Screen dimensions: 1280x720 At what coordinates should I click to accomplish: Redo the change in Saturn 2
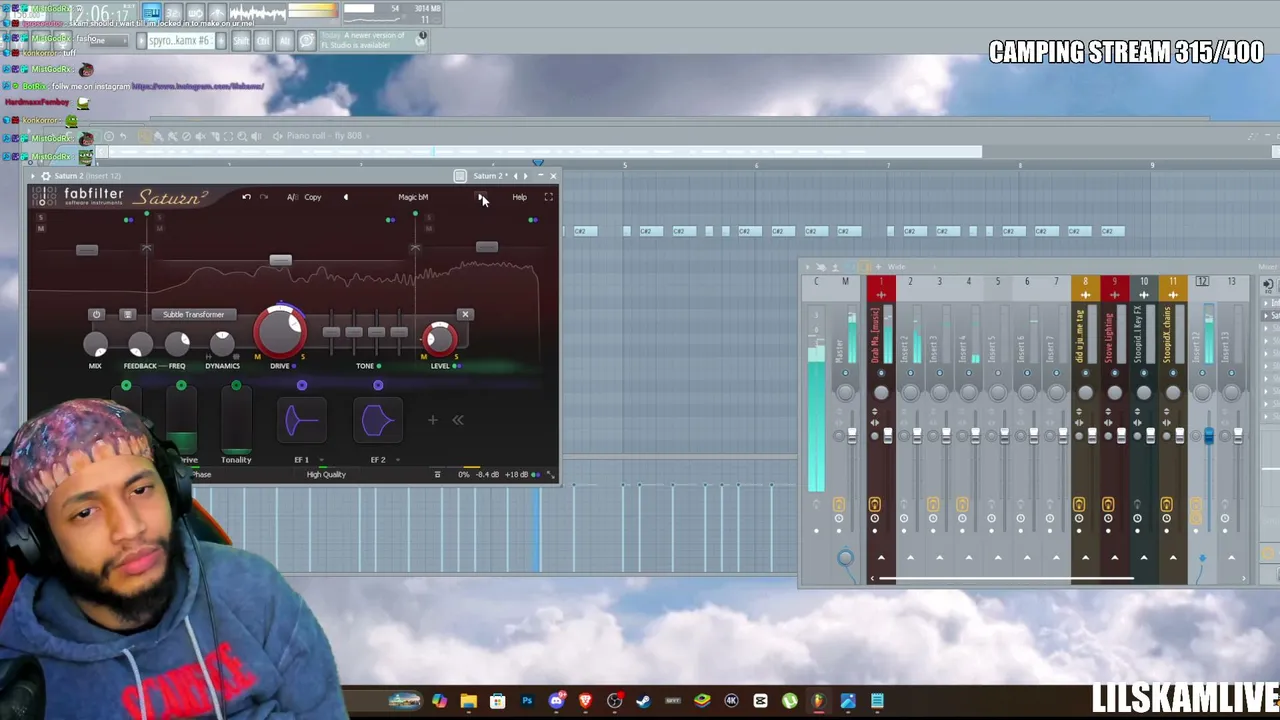coord(264,197)
